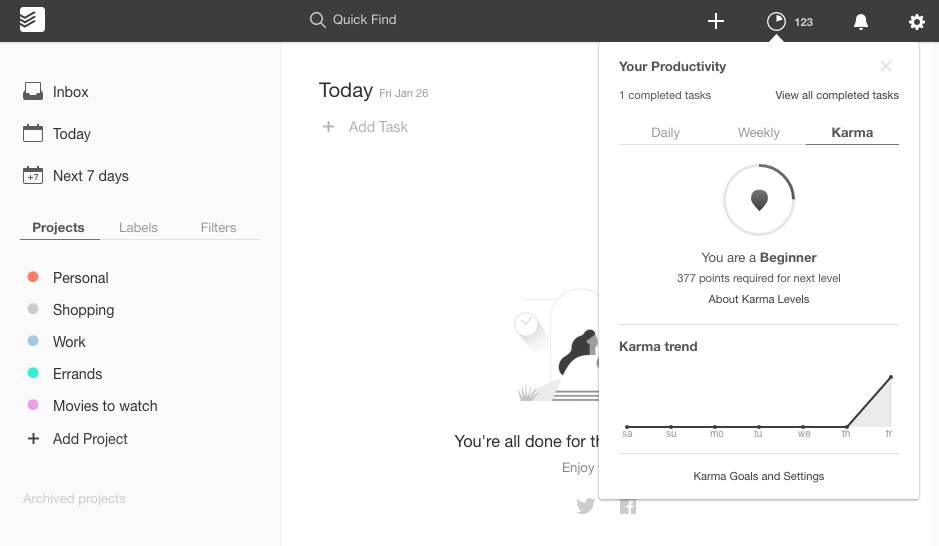Share on Twitter bird icon
939x546 pixels.
click(x=586, y=506)
